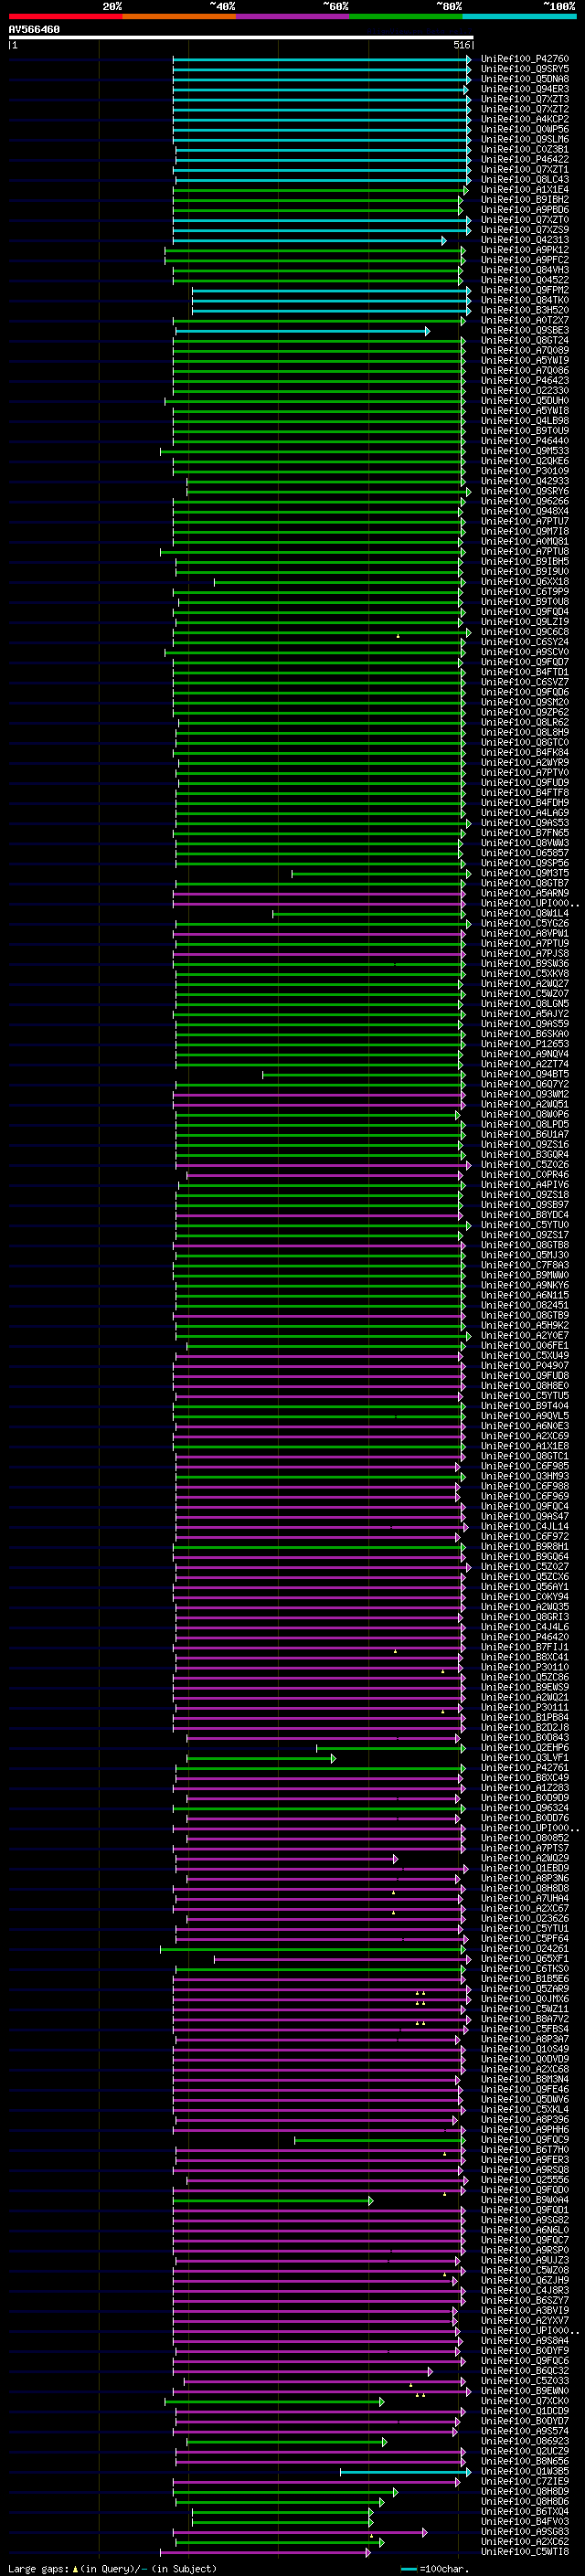Click label UniRef100_A9PK12

pyautogui.click(x=525, y=250)
